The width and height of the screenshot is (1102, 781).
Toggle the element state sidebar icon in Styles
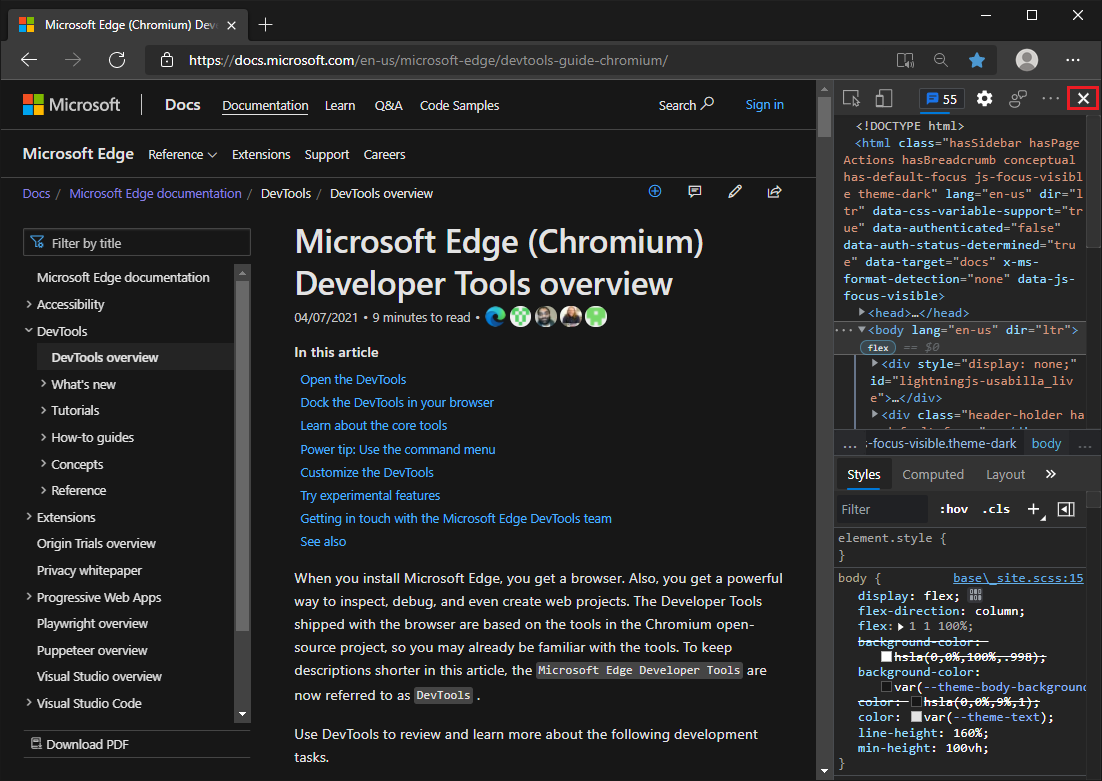coord(1065,508)
